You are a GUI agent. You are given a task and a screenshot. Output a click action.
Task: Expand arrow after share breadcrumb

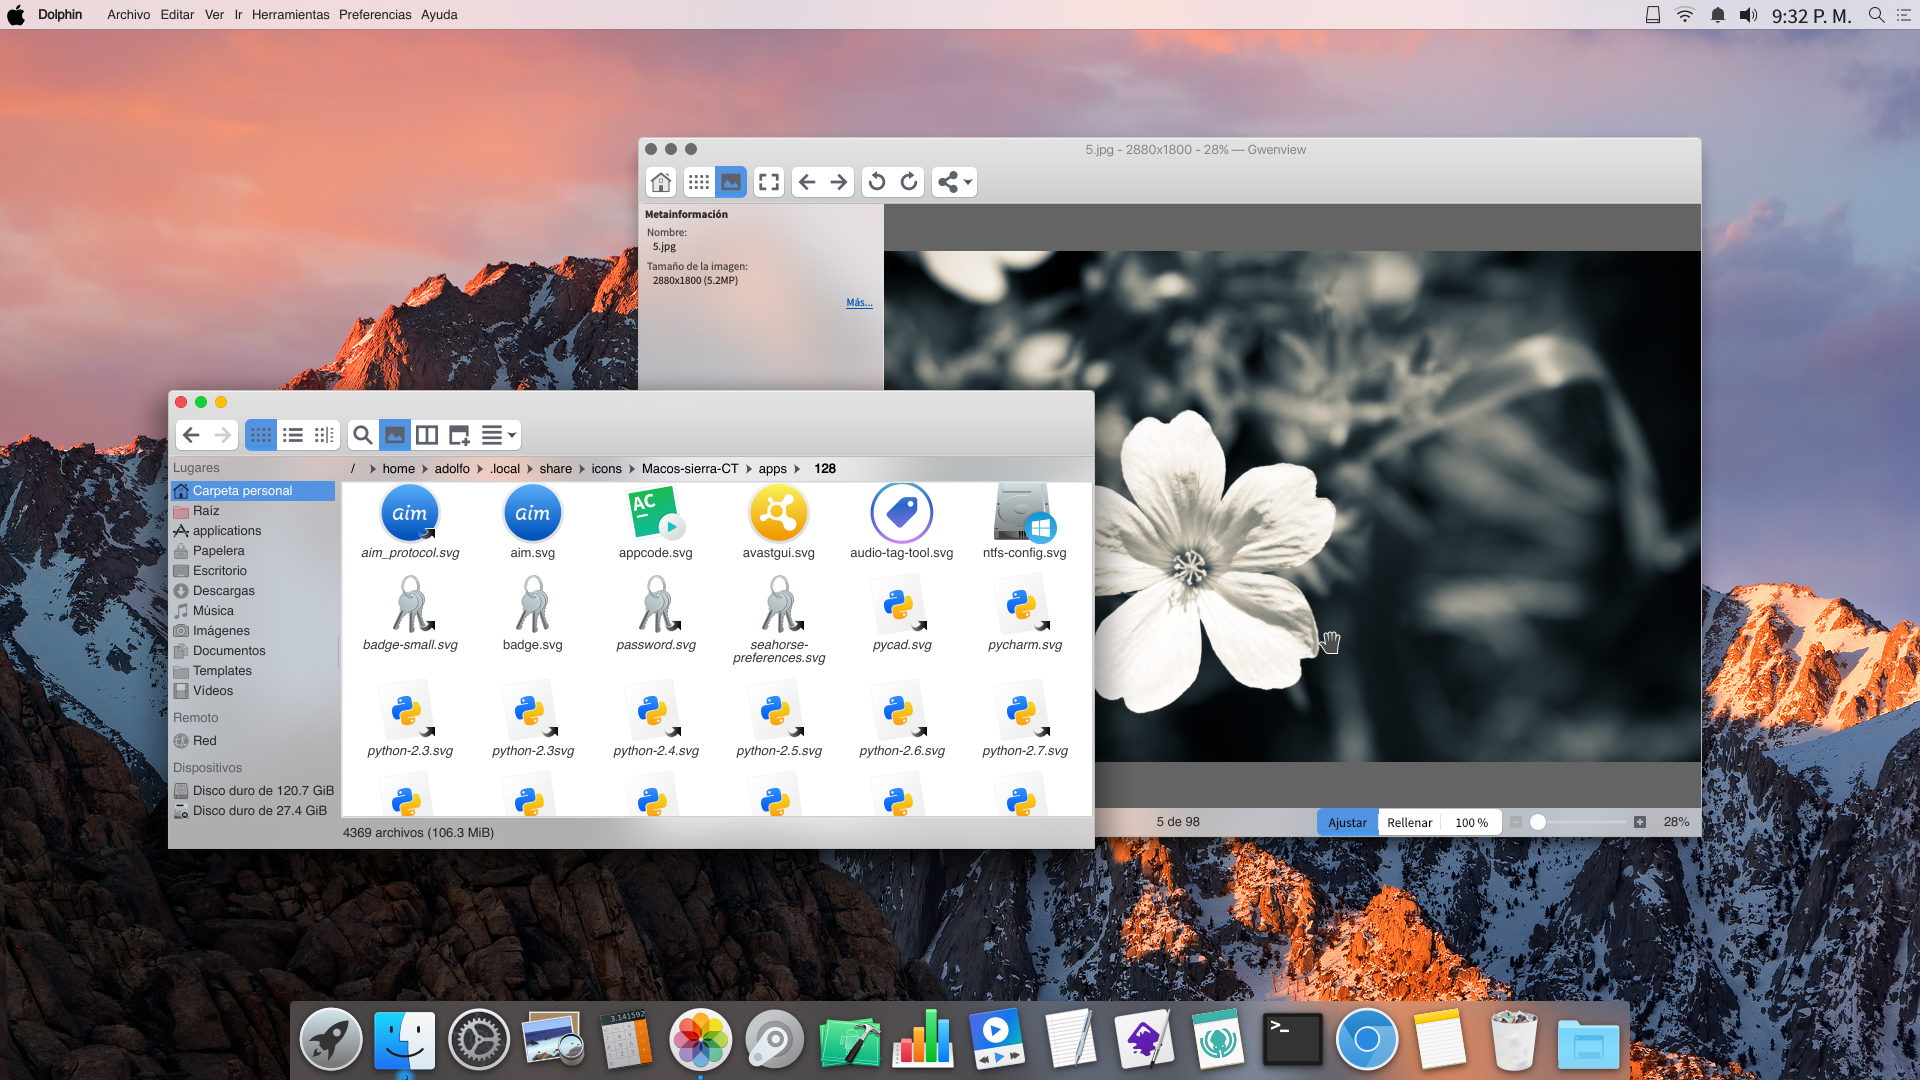click(x=581, y=469)
